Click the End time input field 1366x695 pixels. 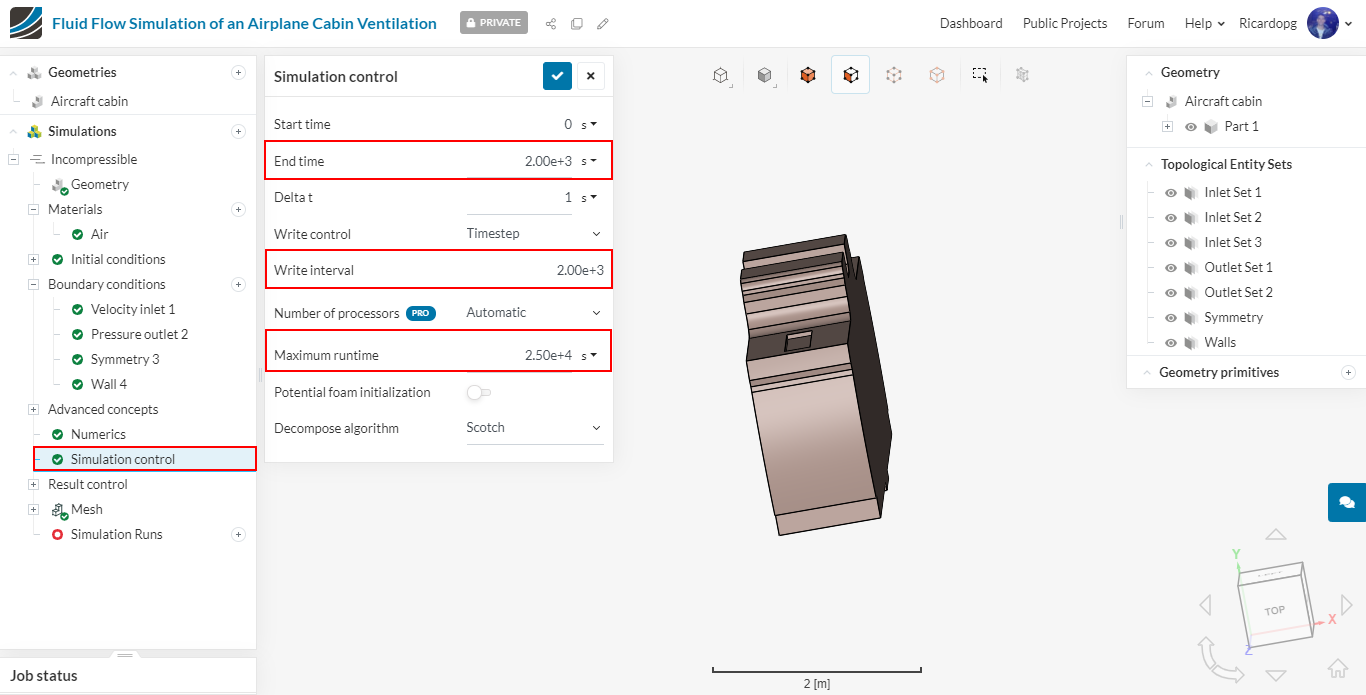518,161
